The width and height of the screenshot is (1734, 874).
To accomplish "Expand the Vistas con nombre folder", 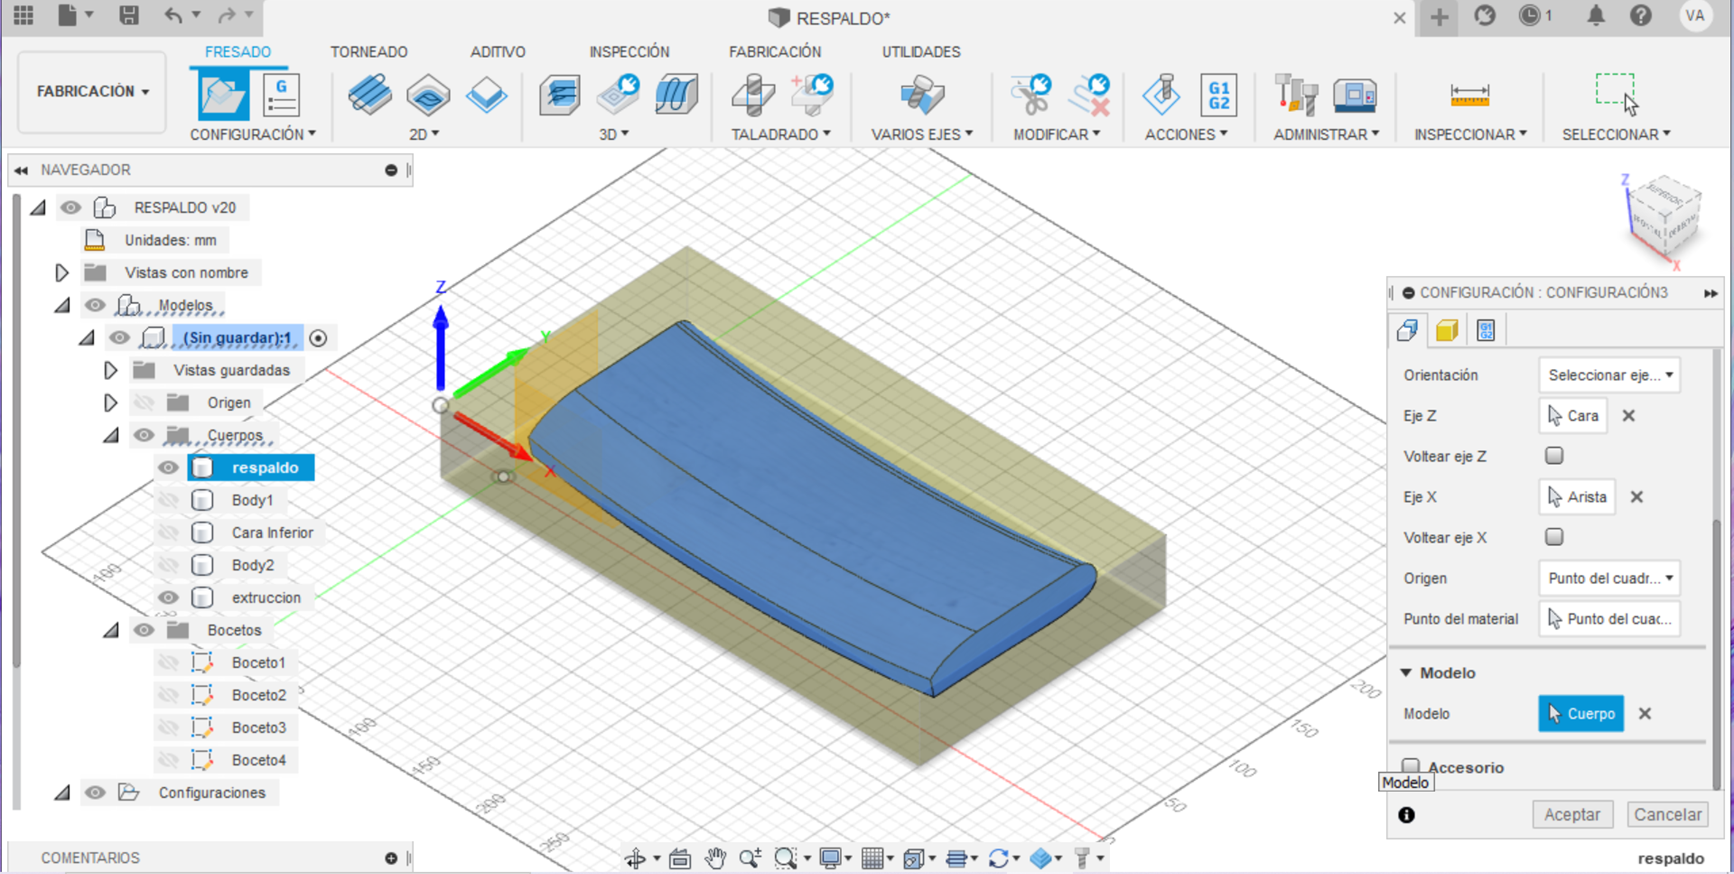I will coord(62,273).
